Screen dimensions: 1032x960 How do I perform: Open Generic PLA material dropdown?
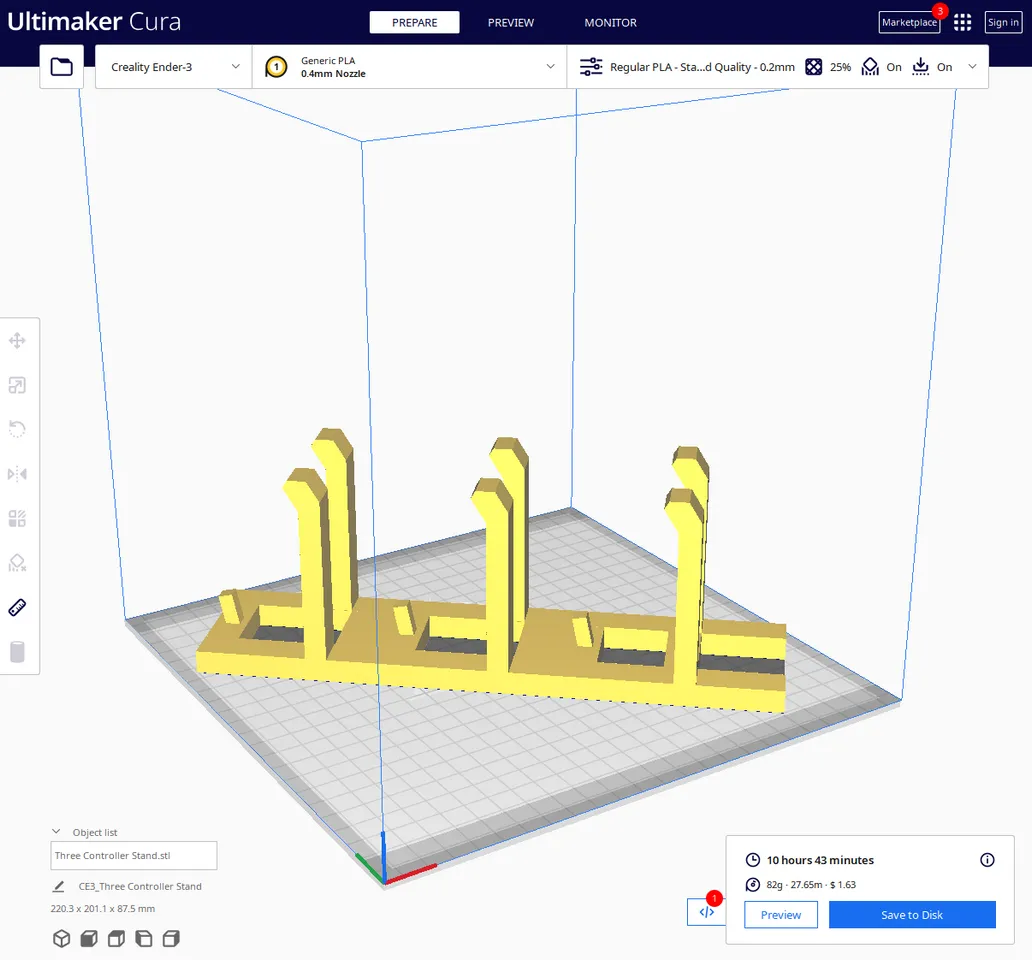point(409,66)
